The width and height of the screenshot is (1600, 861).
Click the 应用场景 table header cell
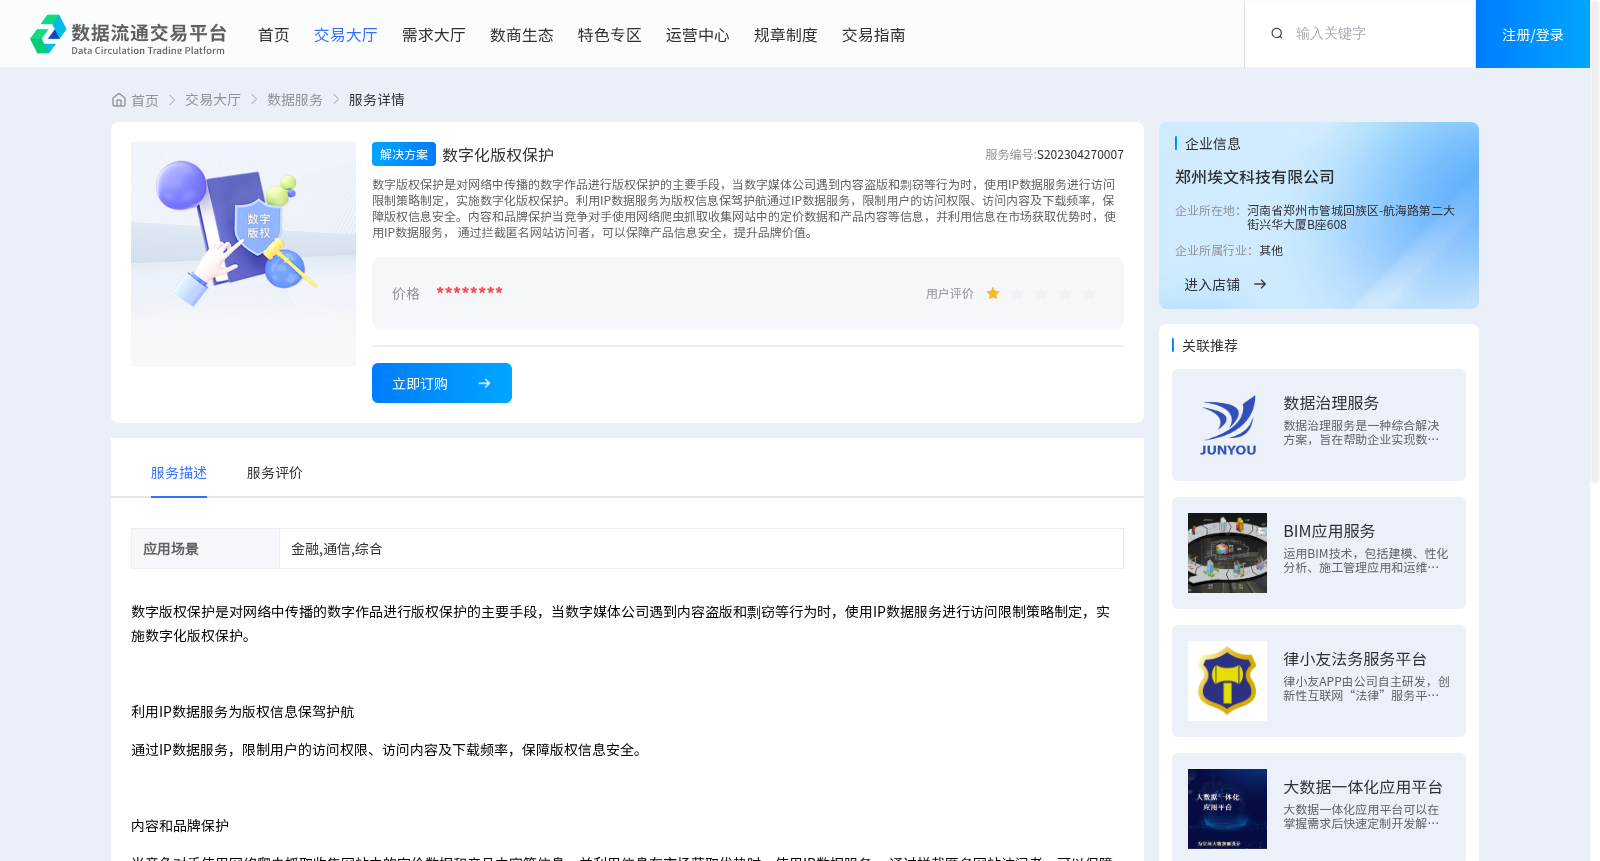pyautogui.click(x=205, y=549)
